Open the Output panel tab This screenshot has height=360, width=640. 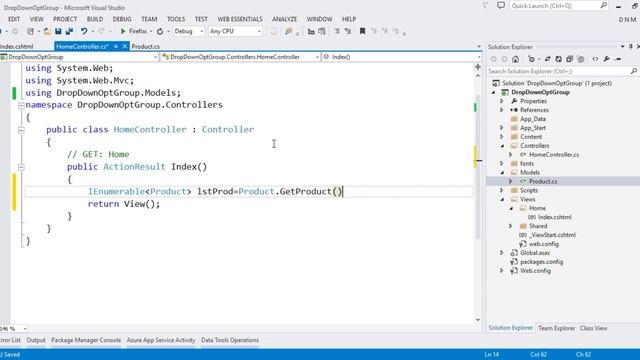pos(36,340)
